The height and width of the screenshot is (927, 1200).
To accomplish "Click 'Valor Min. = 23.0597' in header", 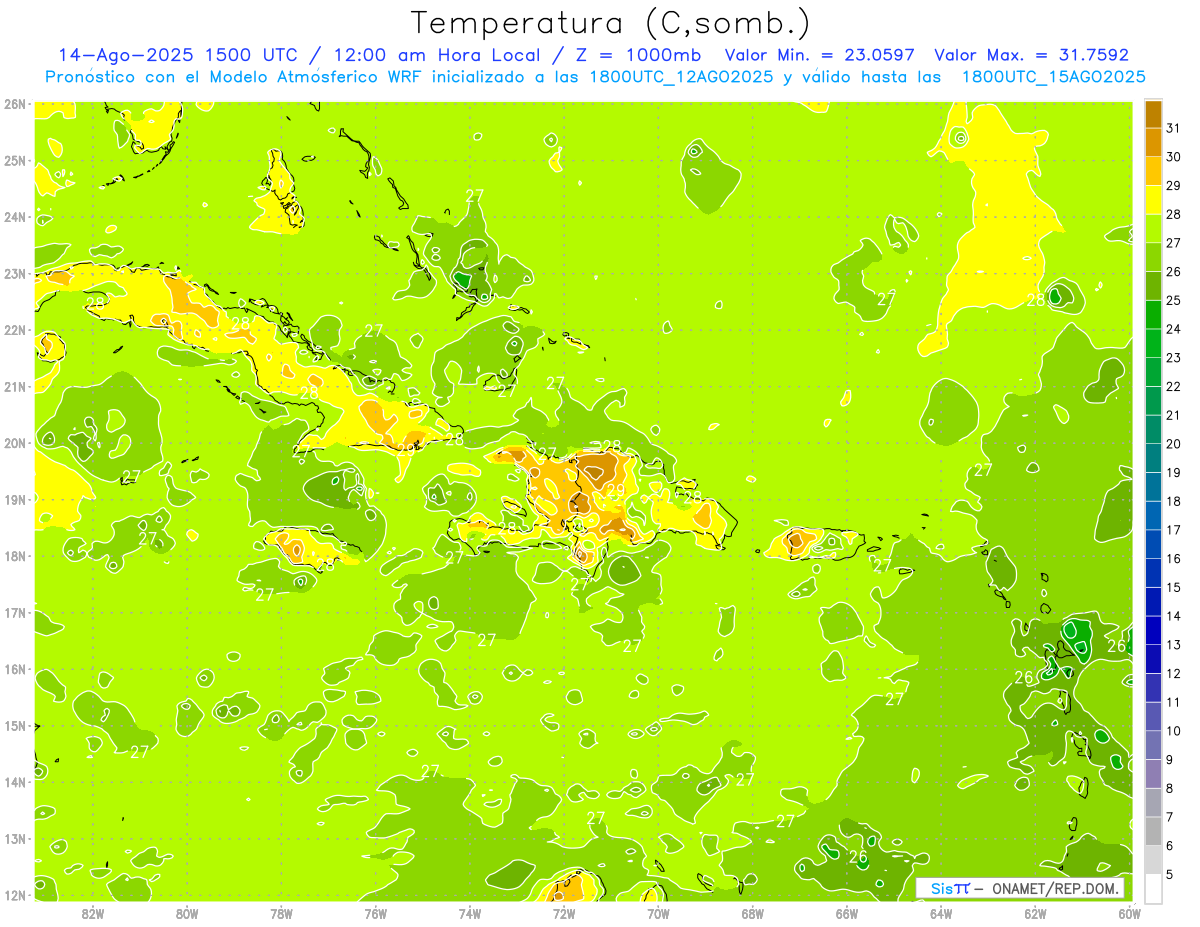I will click(821, 55).
